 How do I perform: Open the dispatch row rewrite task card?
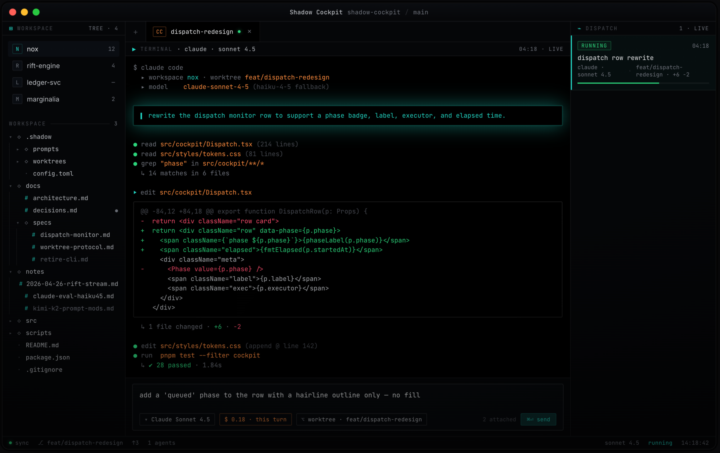point(643,63)
